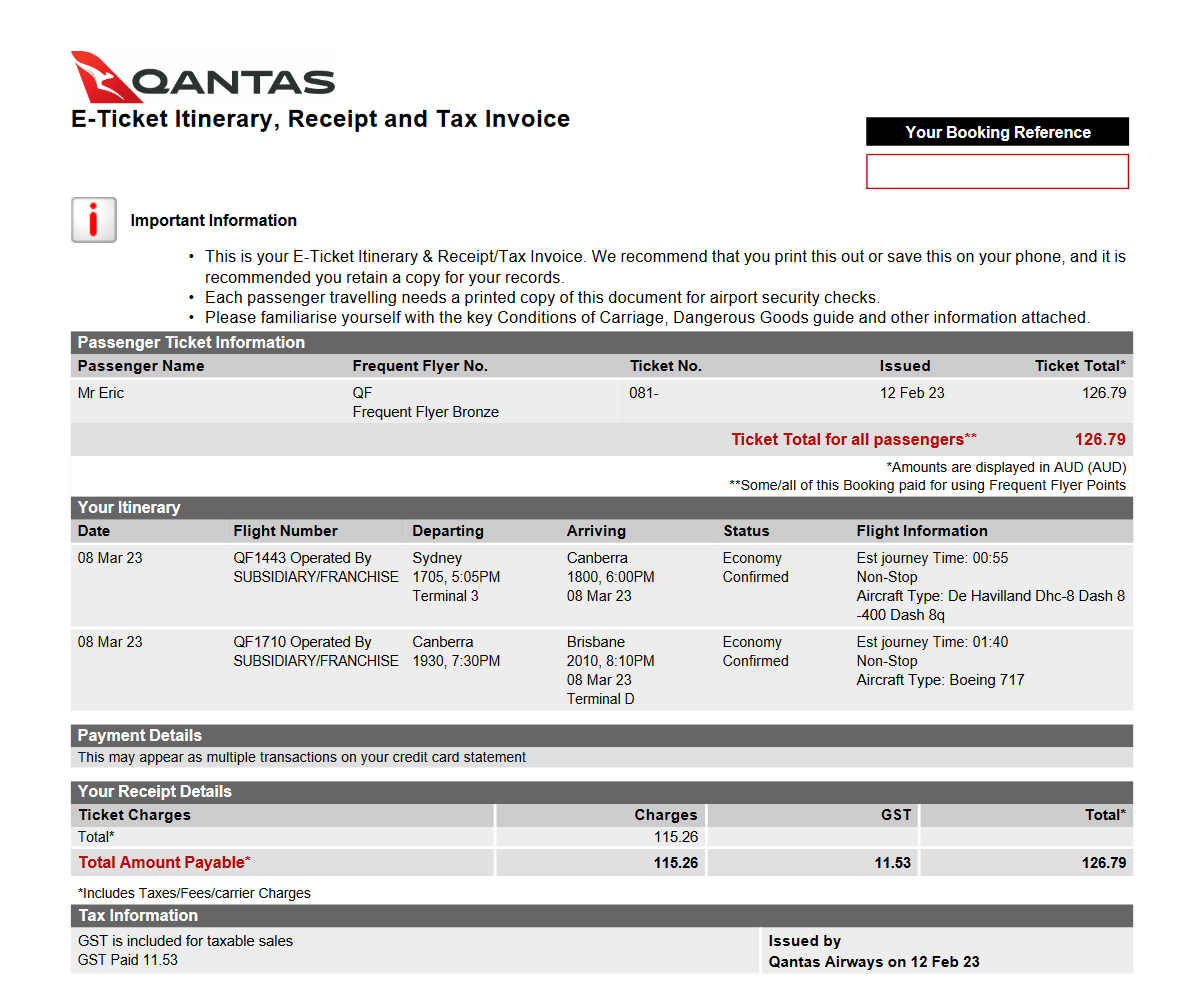Click the empty booking reference box
1190x987 pixels.
[x=997, y=171]
